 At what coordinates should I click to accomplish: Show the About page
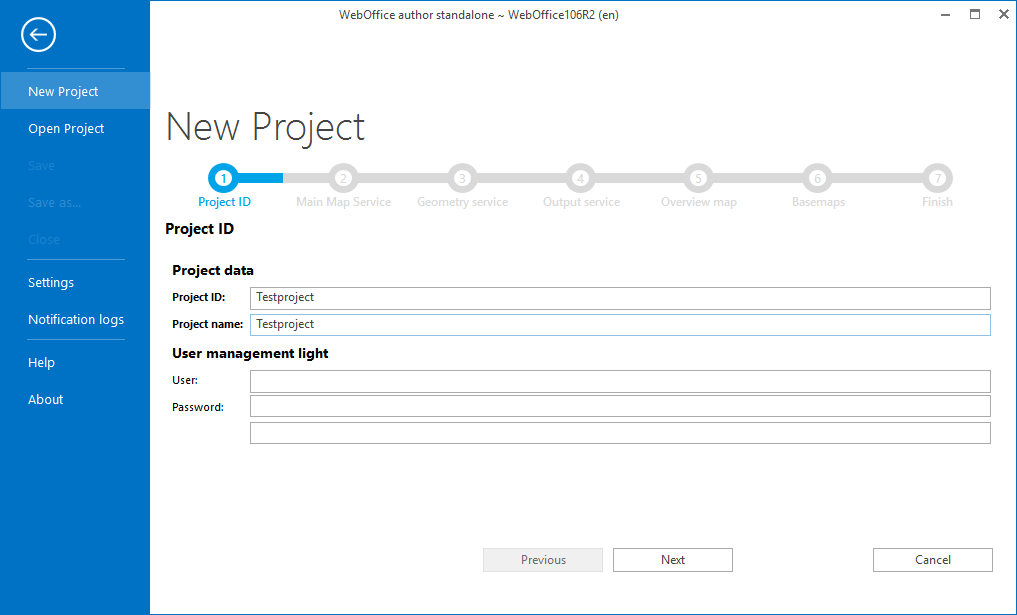coord(45,399)
